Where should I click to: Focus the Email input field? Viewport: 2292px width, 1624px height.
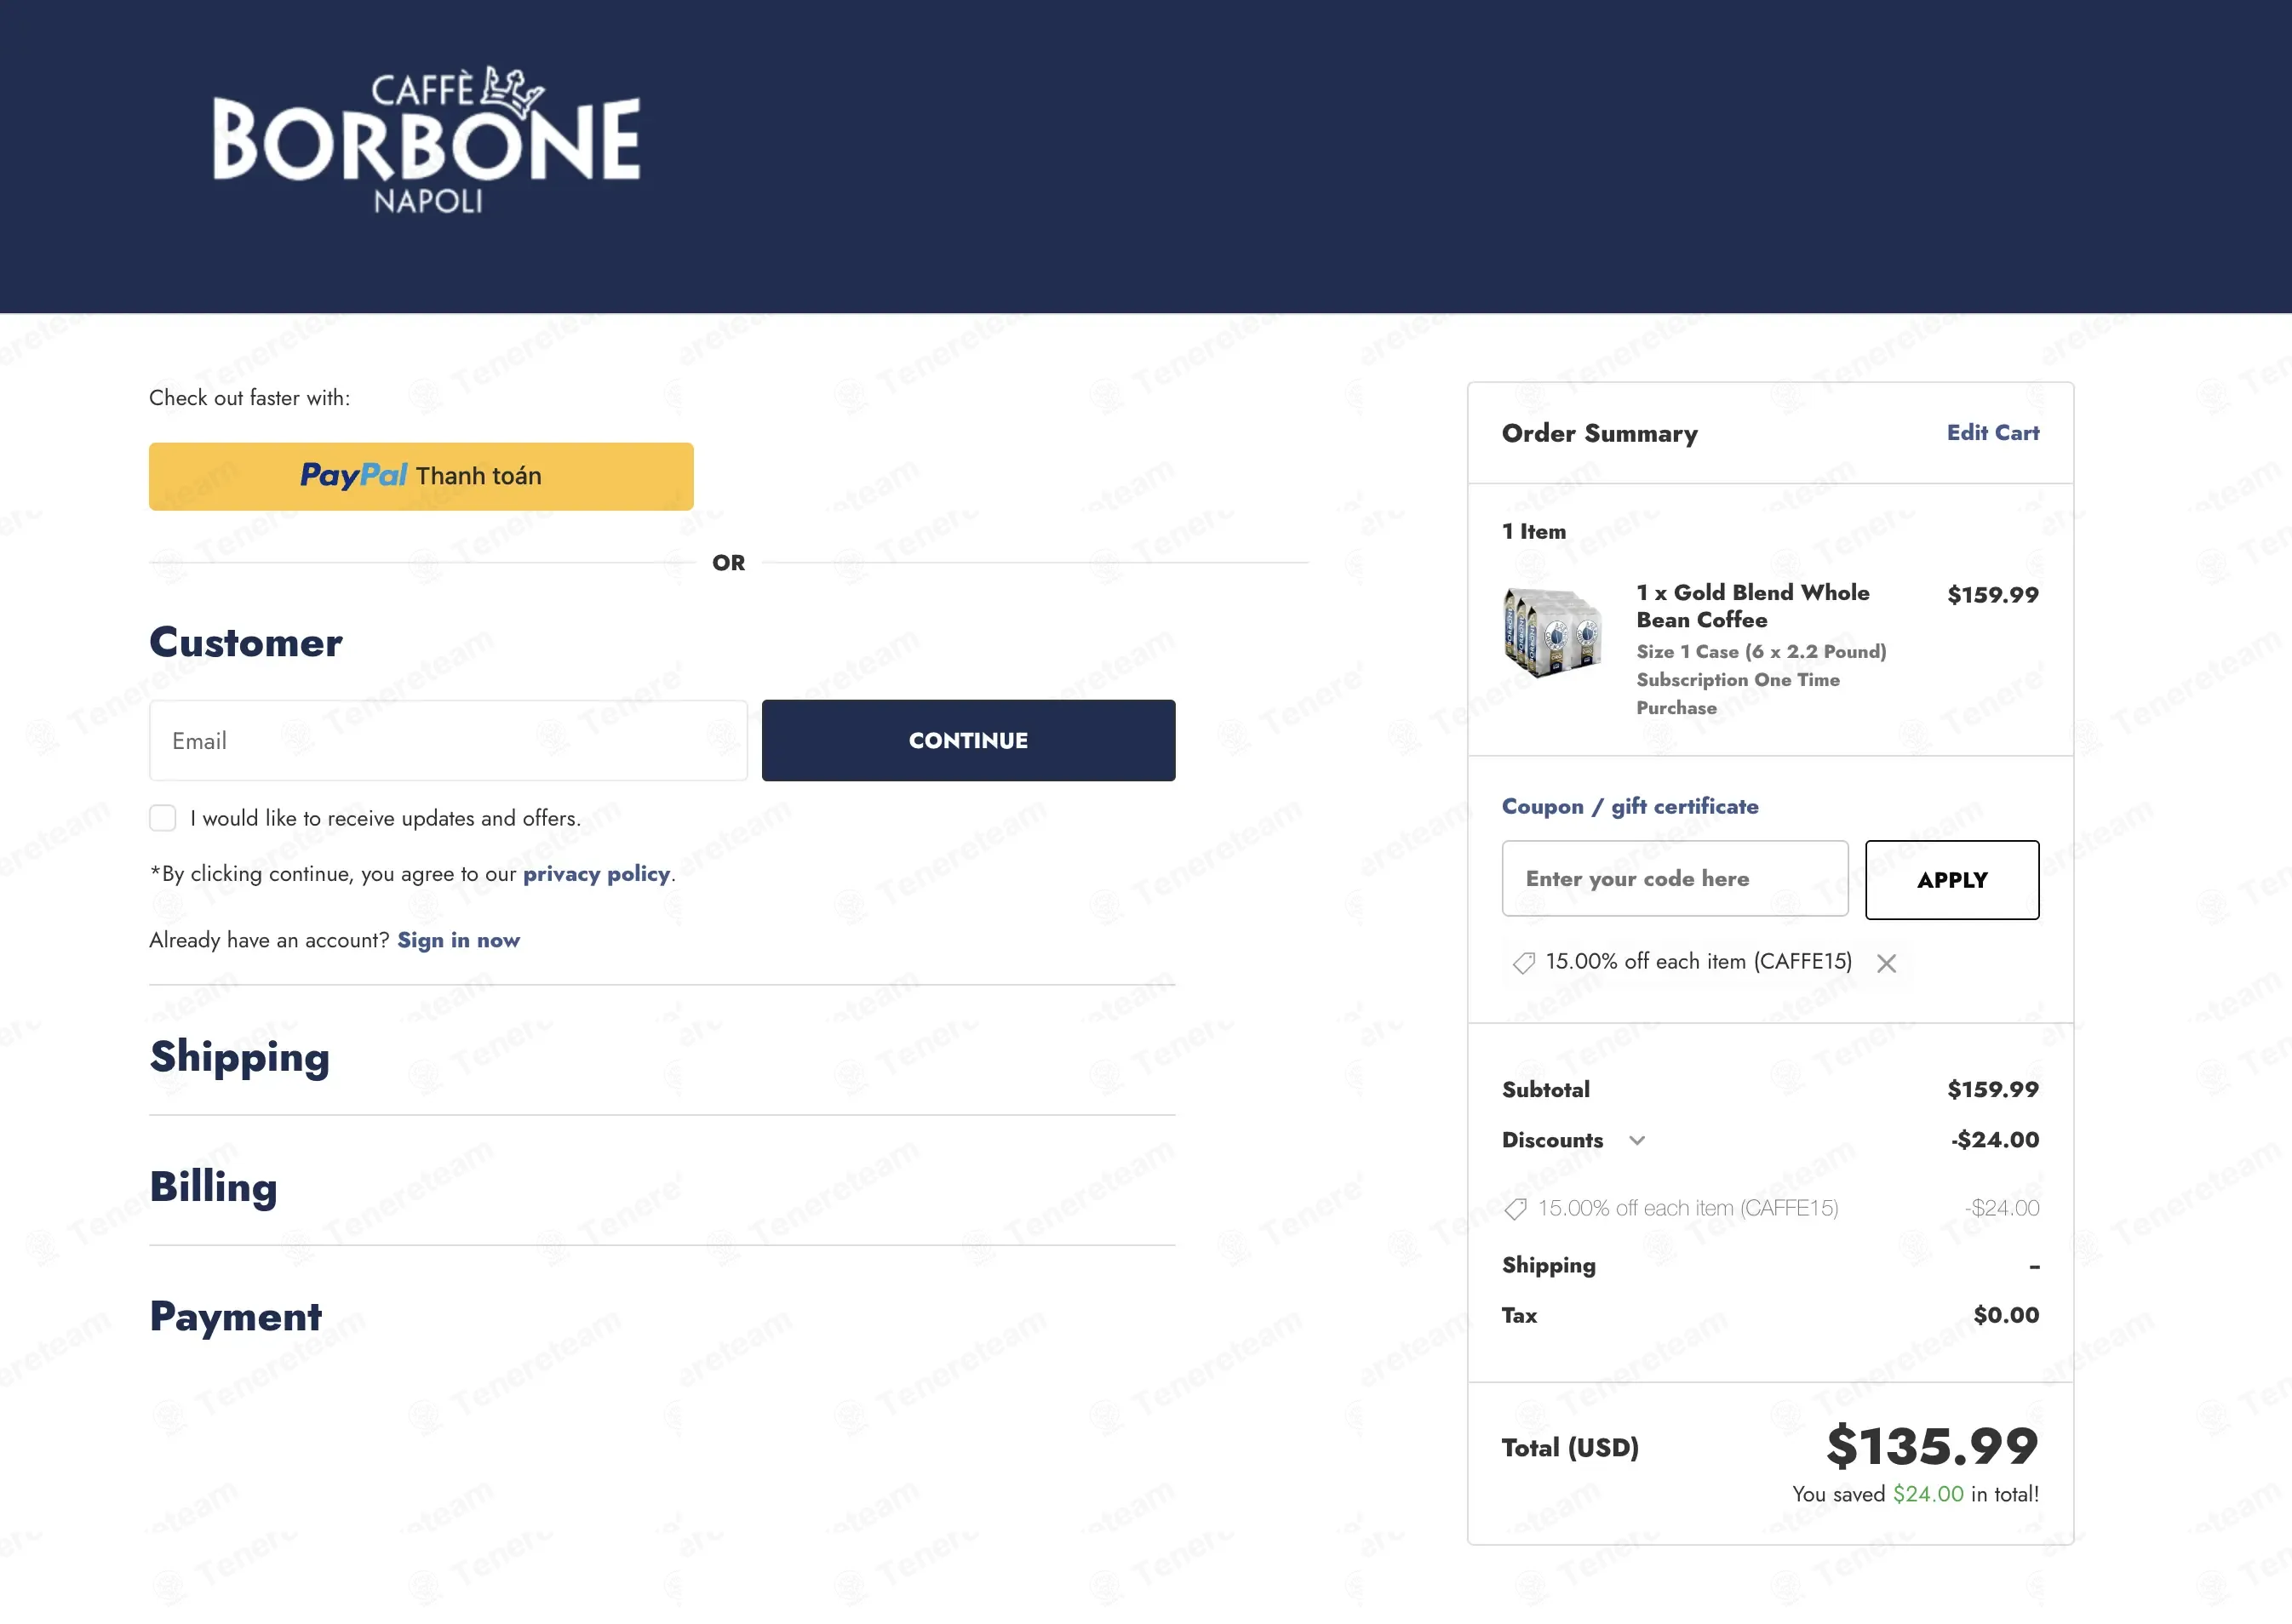(x=448, y=740)
